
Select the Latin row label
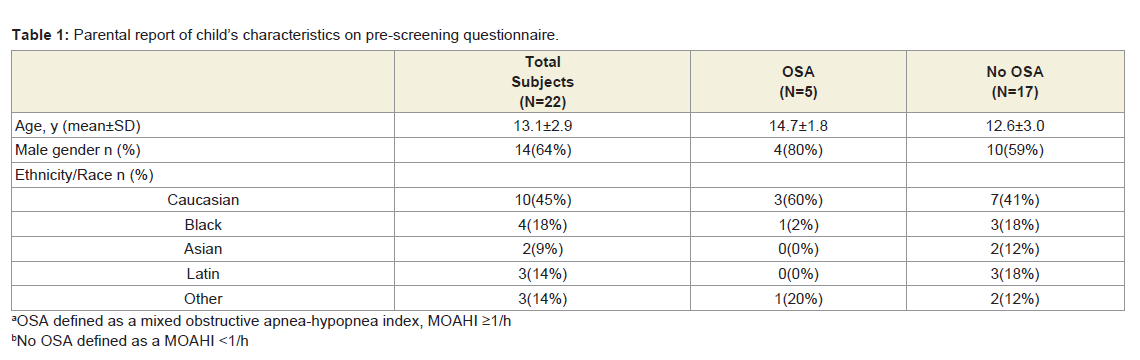point(203,273)
